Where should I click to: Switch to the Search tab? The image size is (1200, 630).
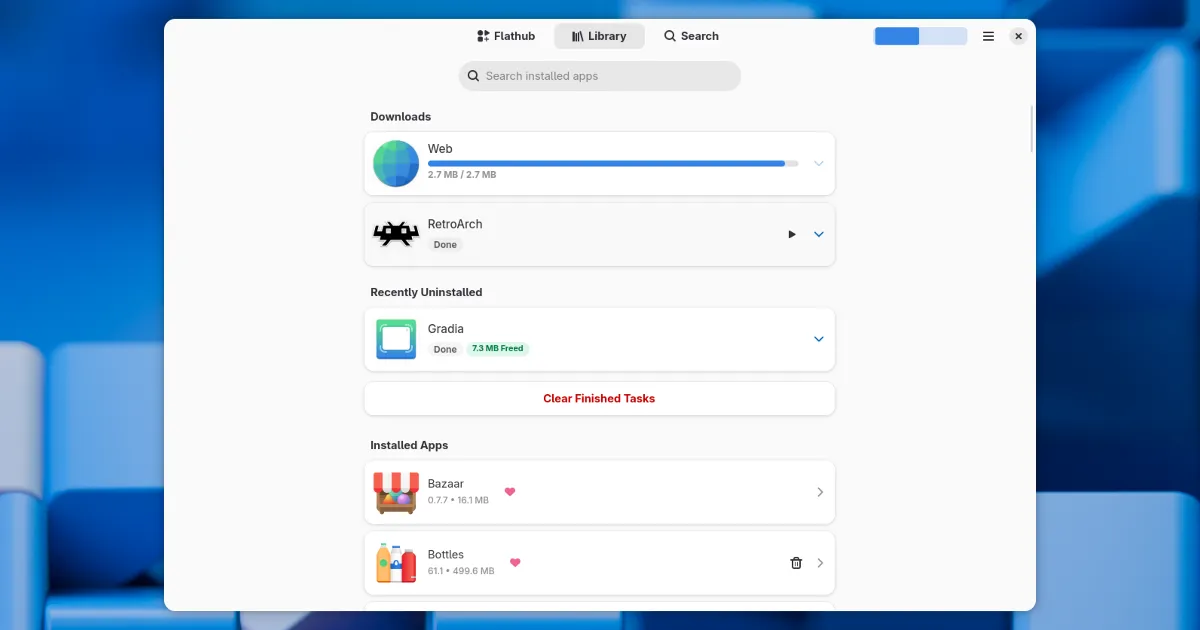[691, 36]
